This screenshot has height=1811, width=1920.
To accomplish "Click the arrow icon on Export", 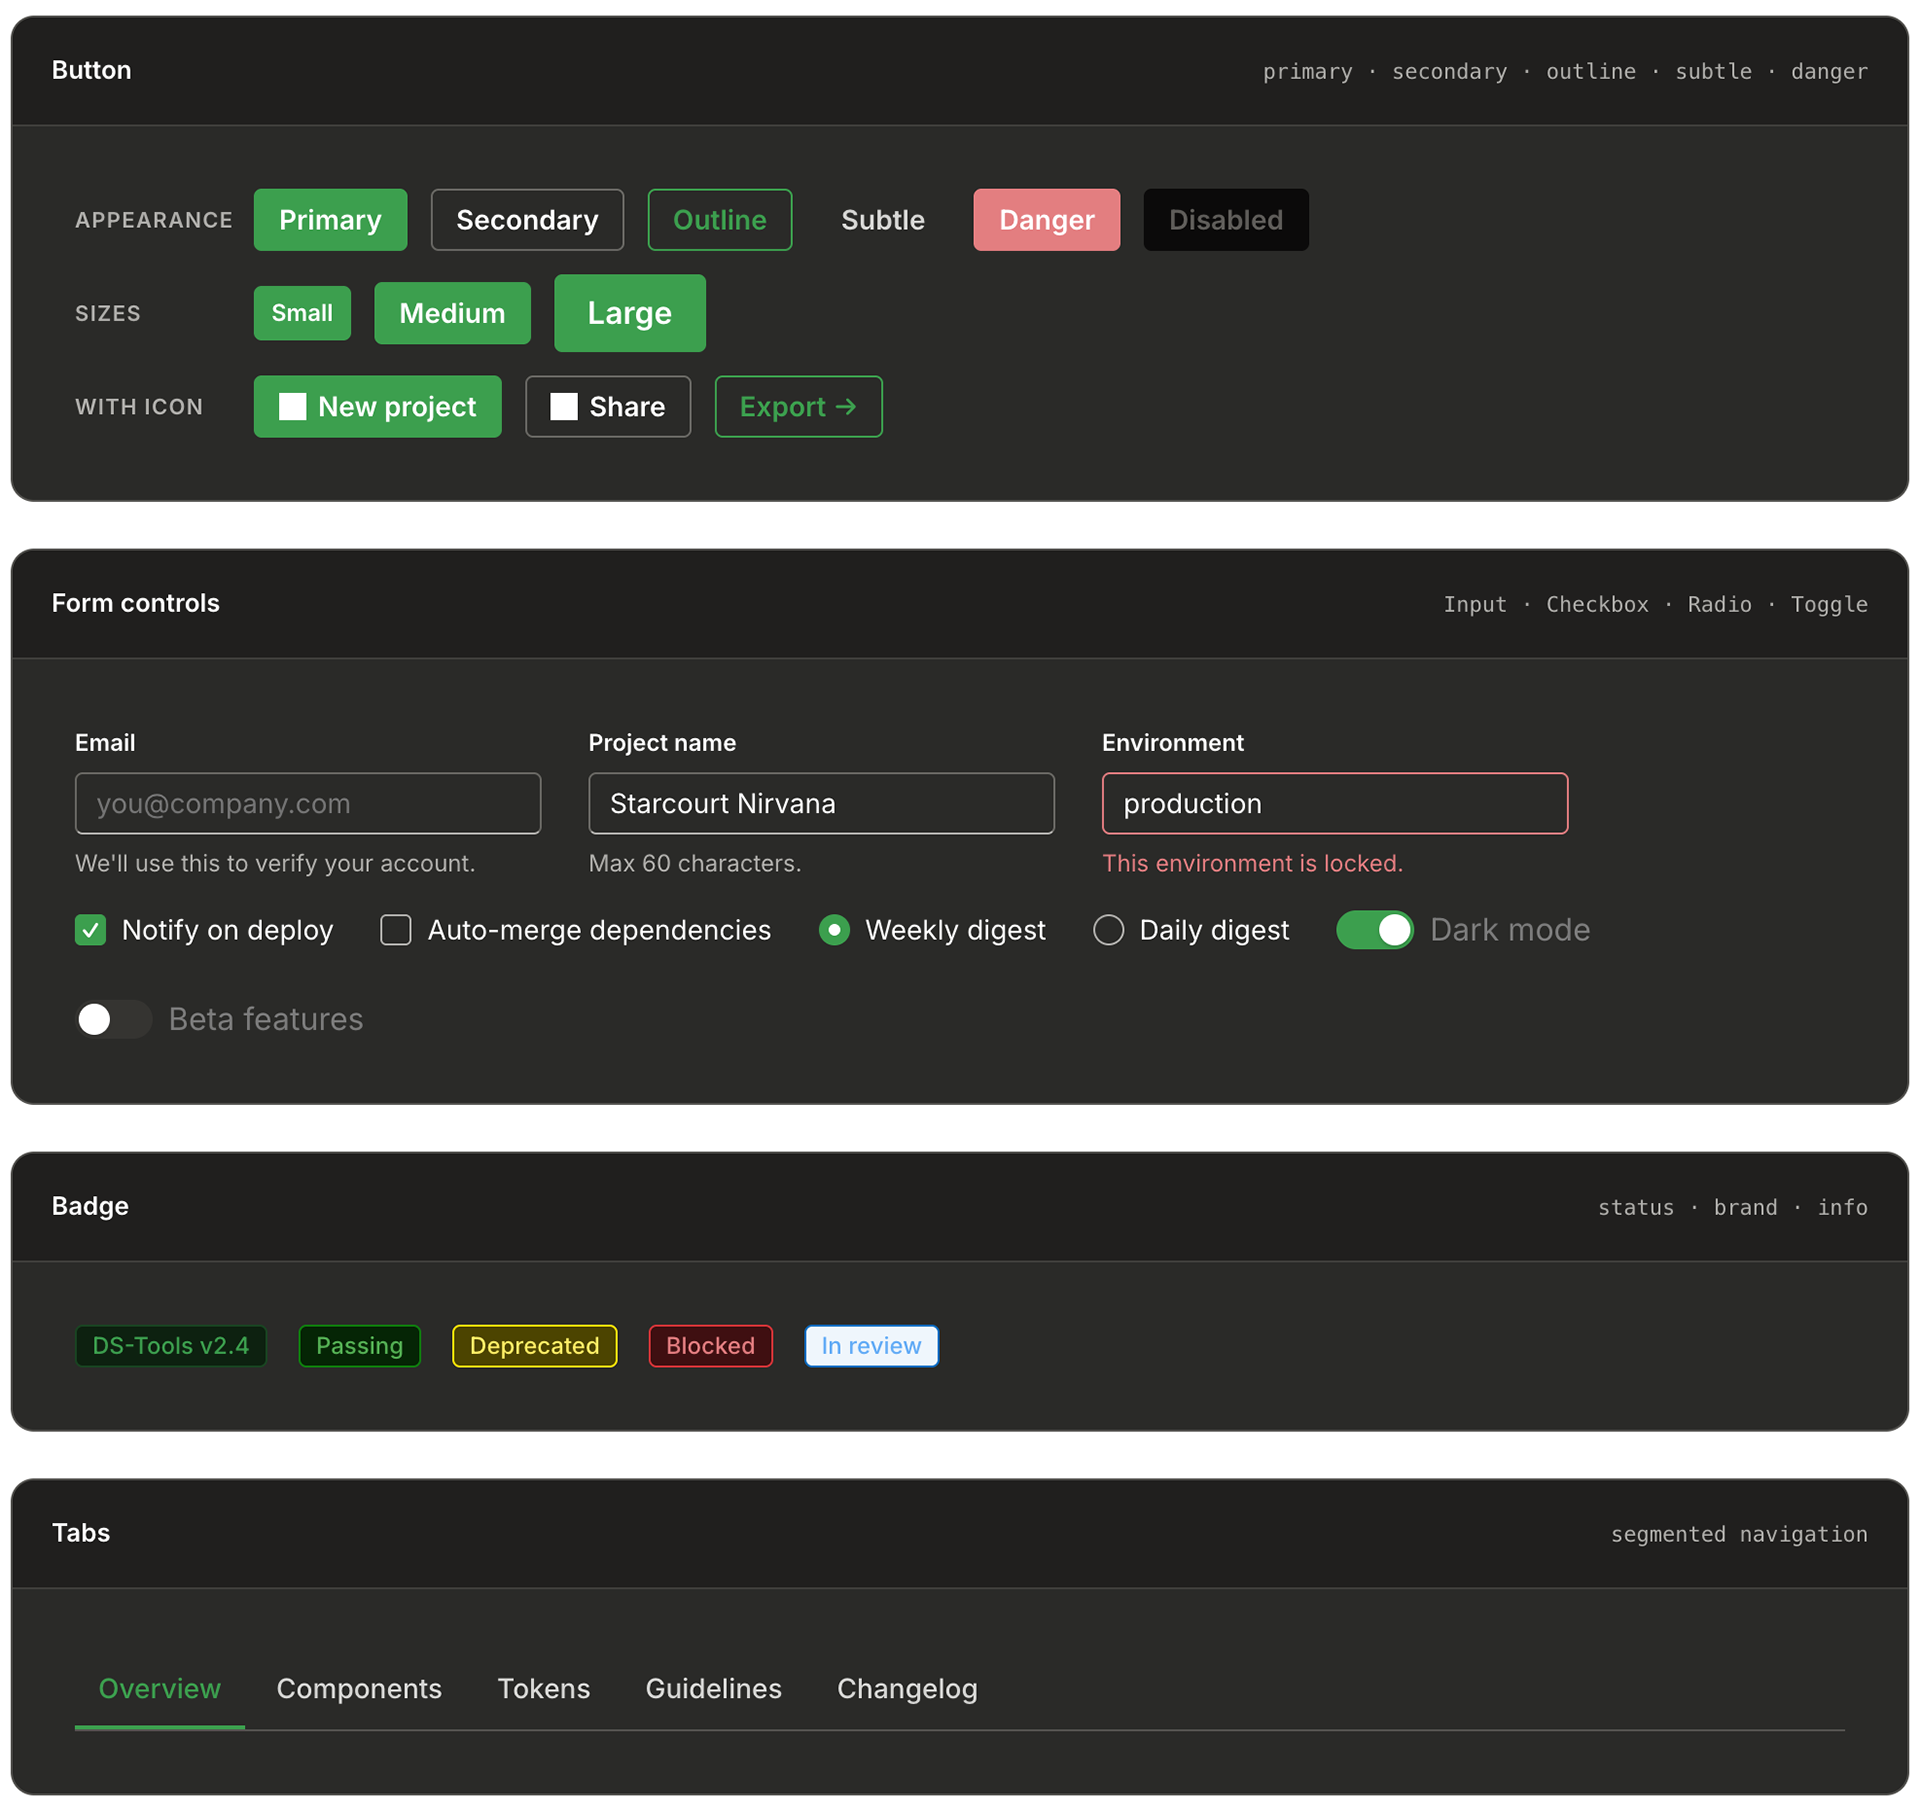I will point(846,406).
